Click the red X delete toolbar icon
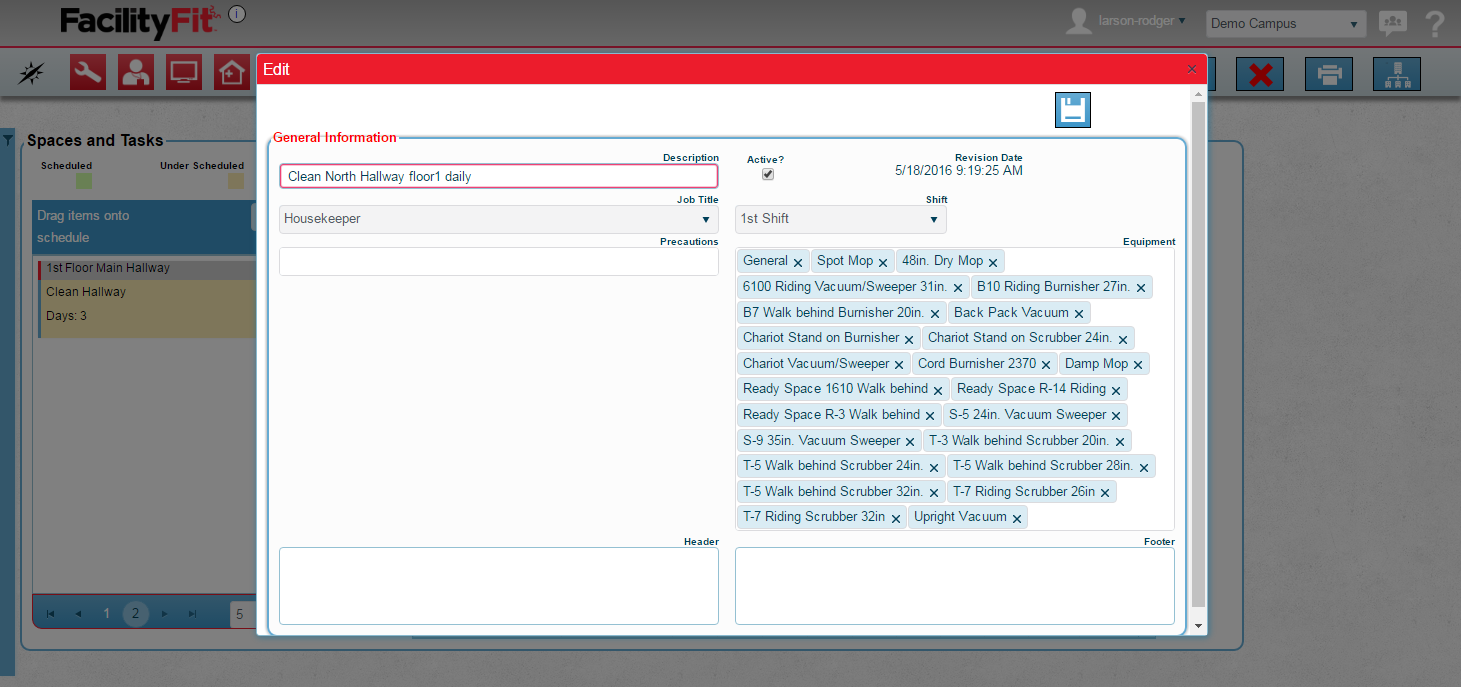 (1260, 74)
